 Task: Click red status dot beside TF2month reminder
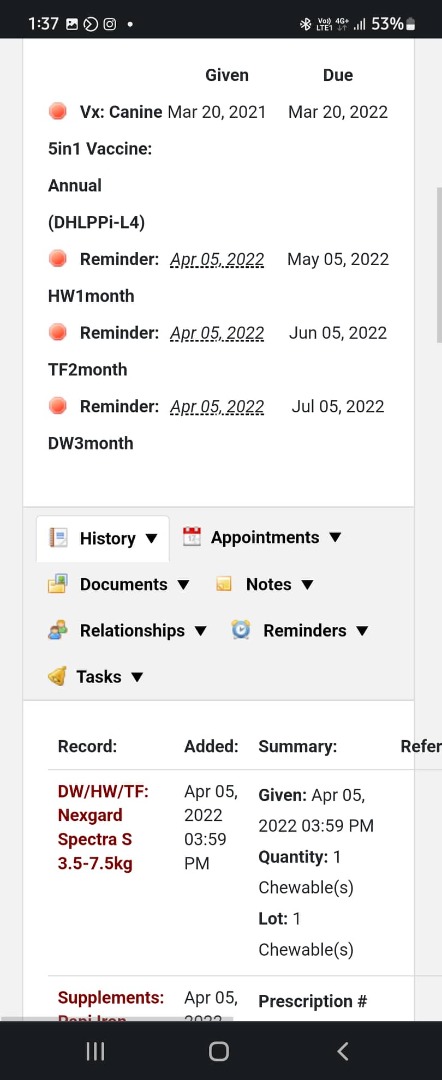click(x=58, y=332)
